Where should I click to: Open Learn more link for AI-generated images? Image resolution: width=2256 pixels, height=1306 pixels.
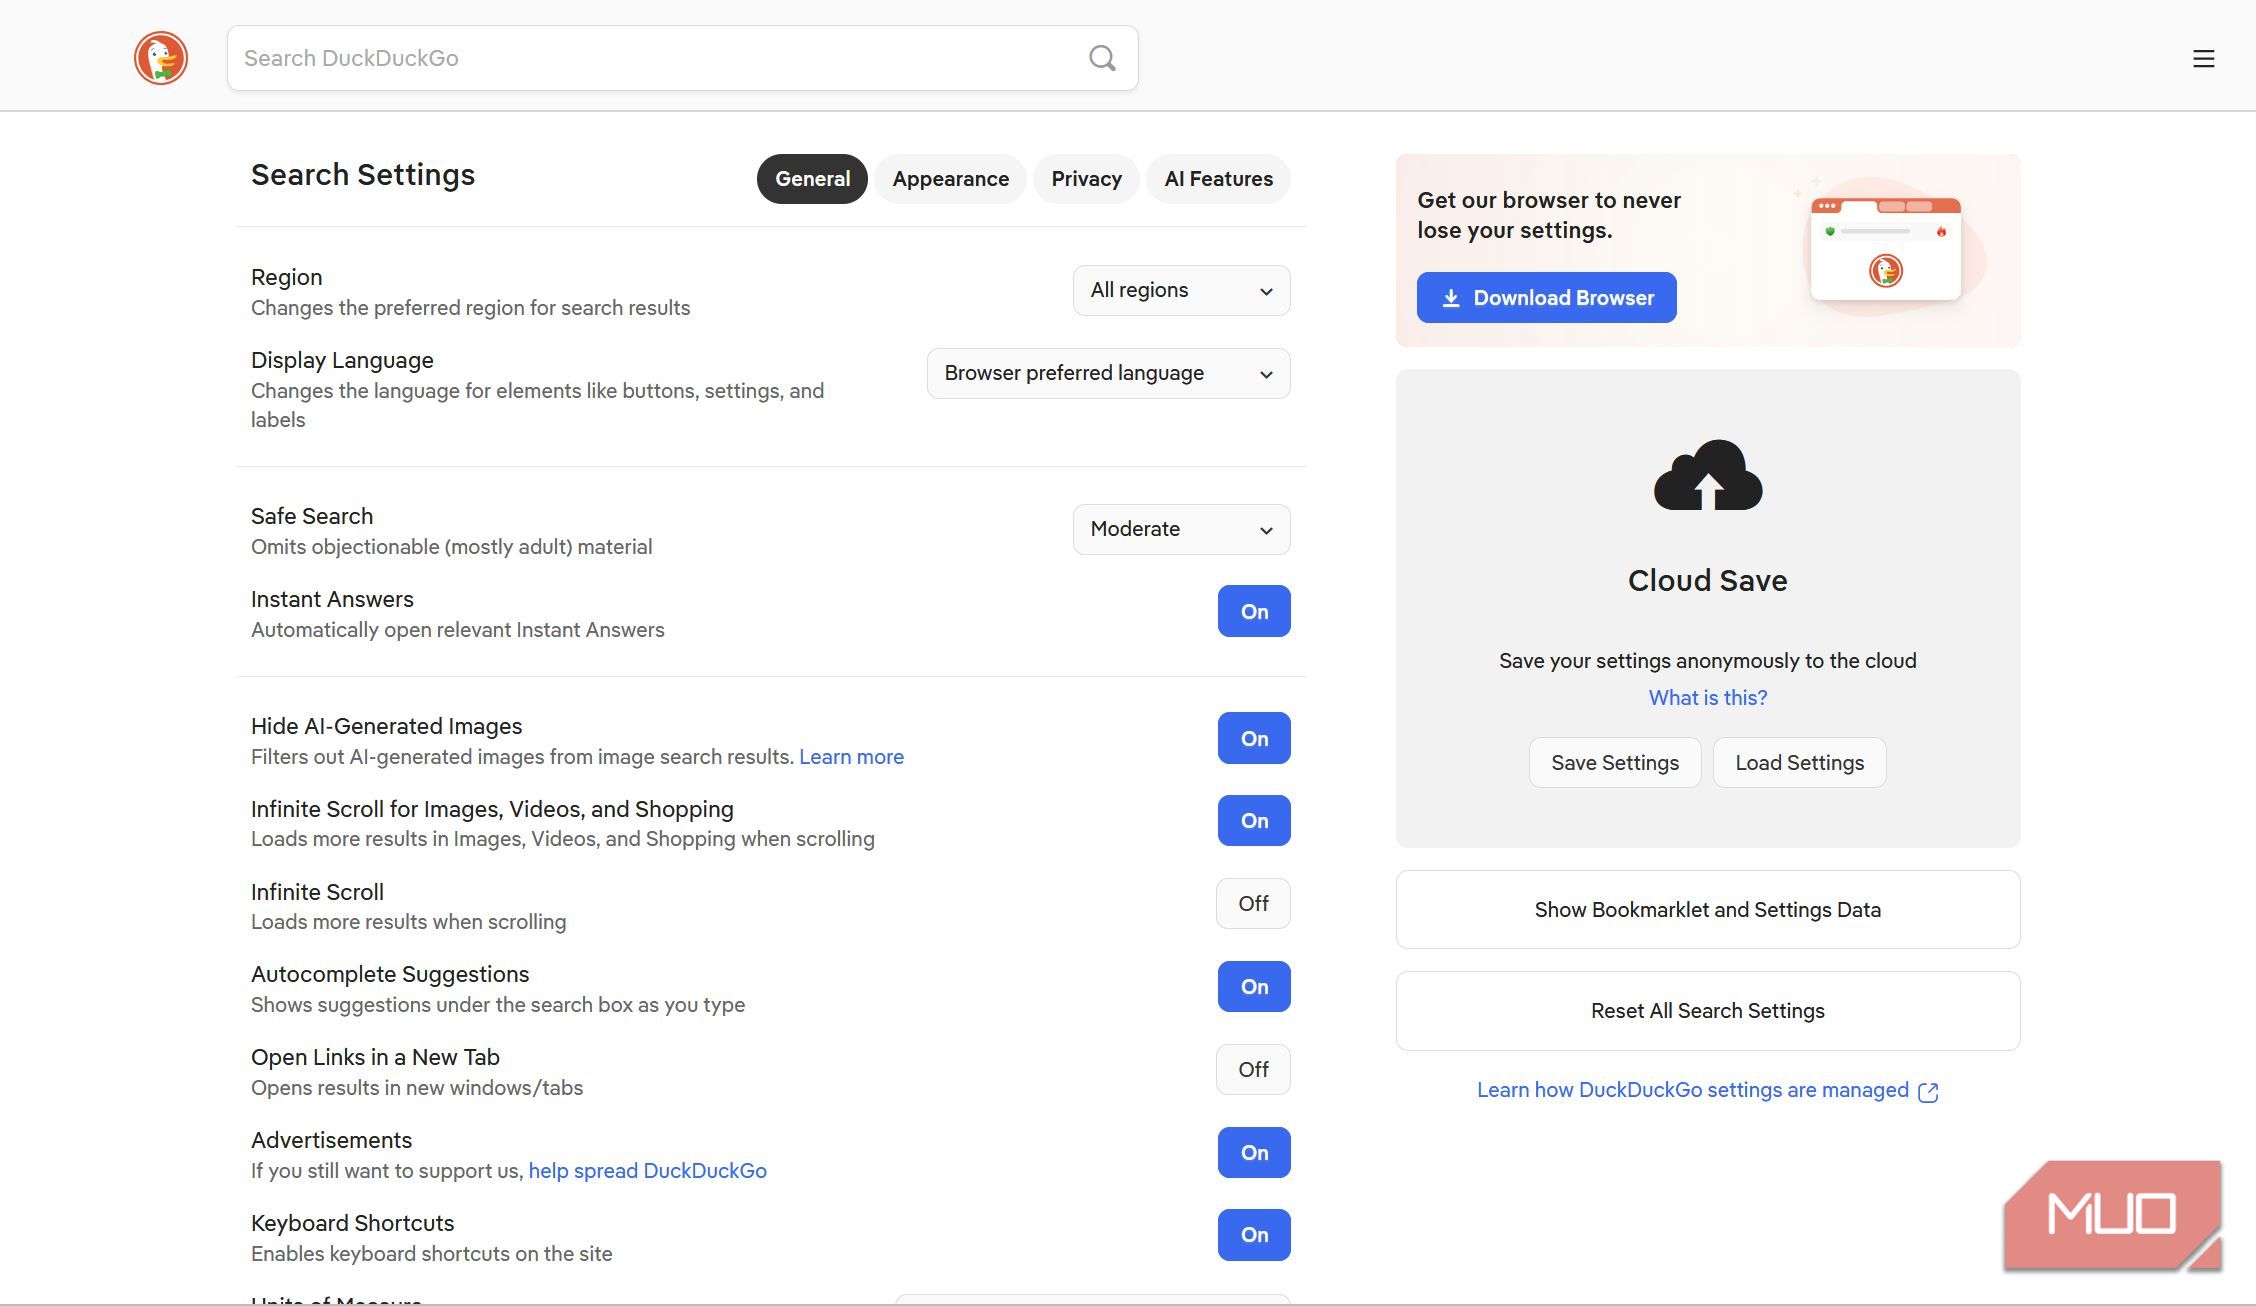click(x=851, y=757)
